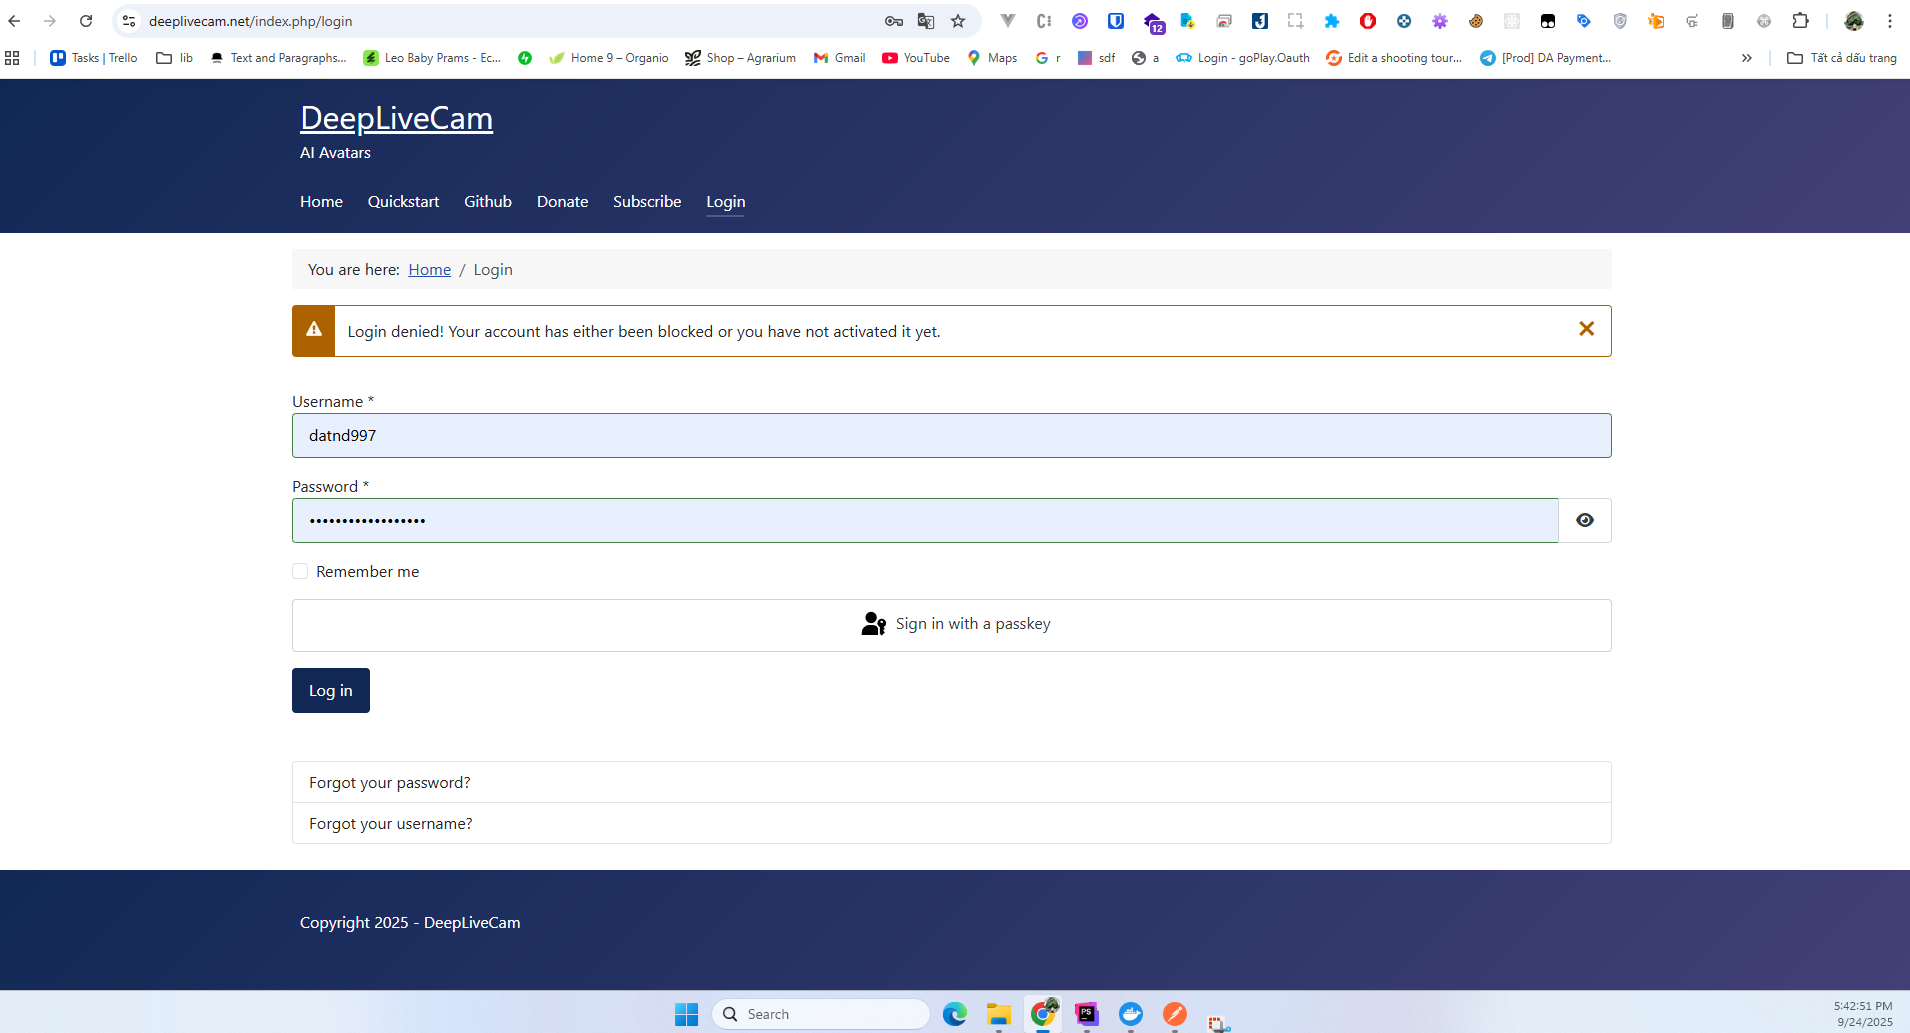Image resolution: width=1910 pixels, height=1033 pixels.
Task: Click the translate page icon
Action: tap(926, 21)
